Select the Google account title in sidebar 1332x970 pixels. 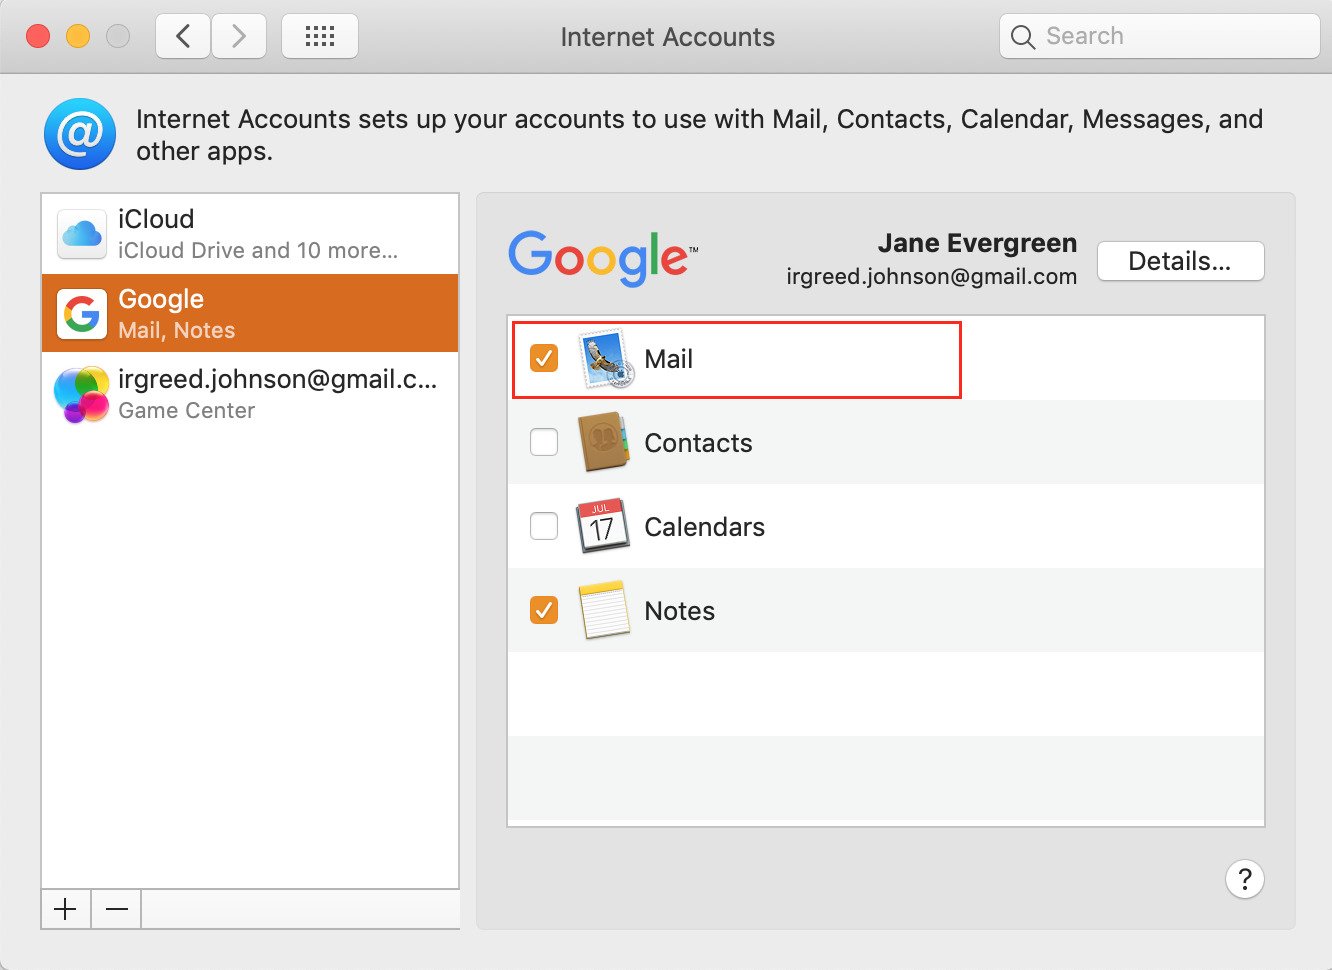161,299
